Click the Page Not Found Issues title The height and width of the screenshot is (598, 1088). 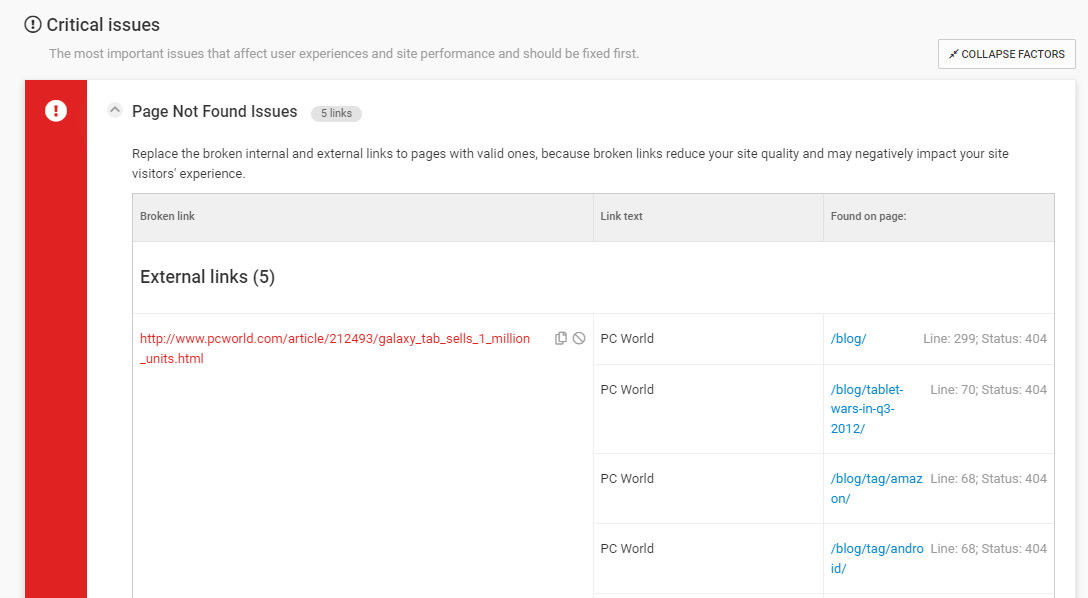click(x=214, y=112)
